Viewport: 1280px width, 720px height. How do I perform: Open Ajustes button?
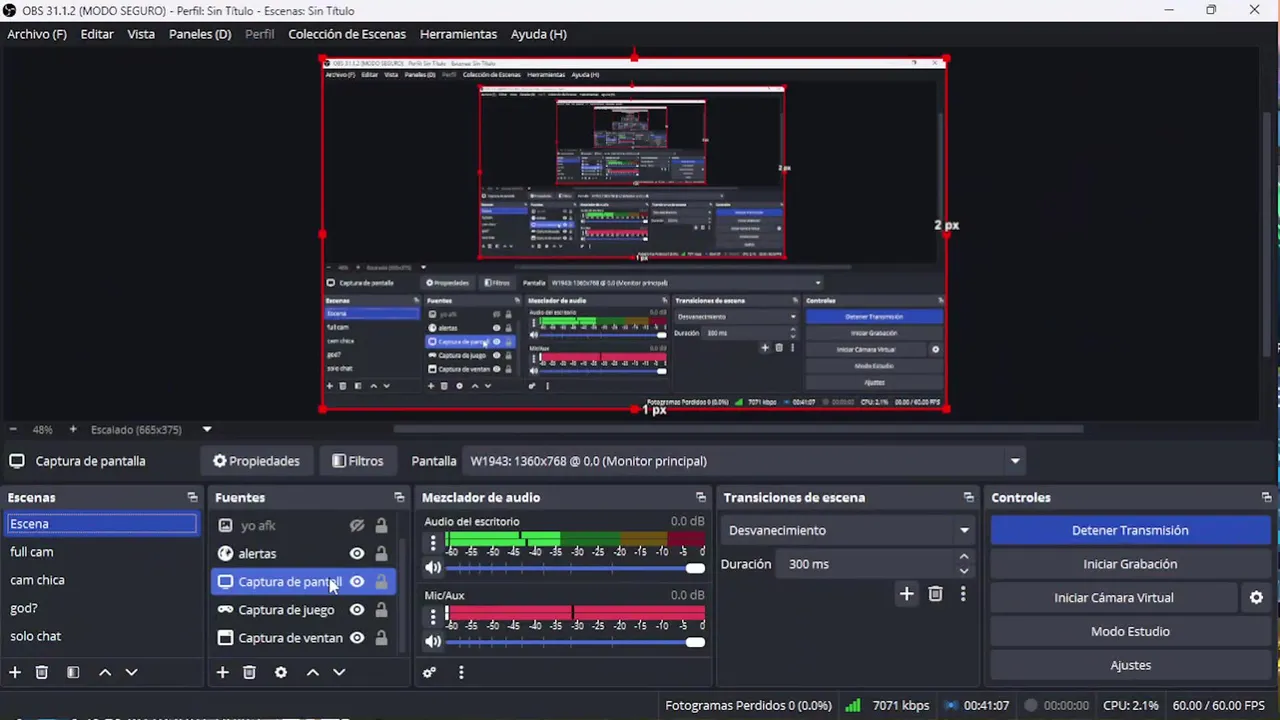click(x=1130, y=665)
